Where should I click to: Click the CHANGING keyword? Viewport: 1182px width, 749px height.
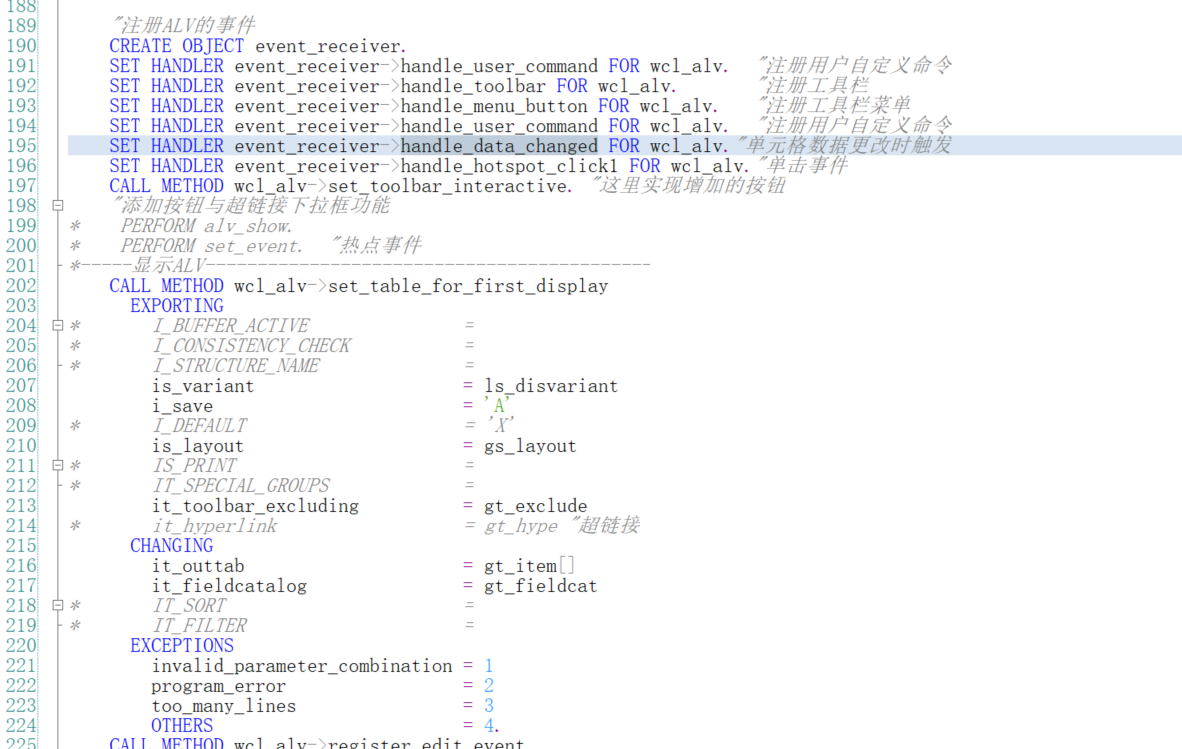[x=171, y=546]
